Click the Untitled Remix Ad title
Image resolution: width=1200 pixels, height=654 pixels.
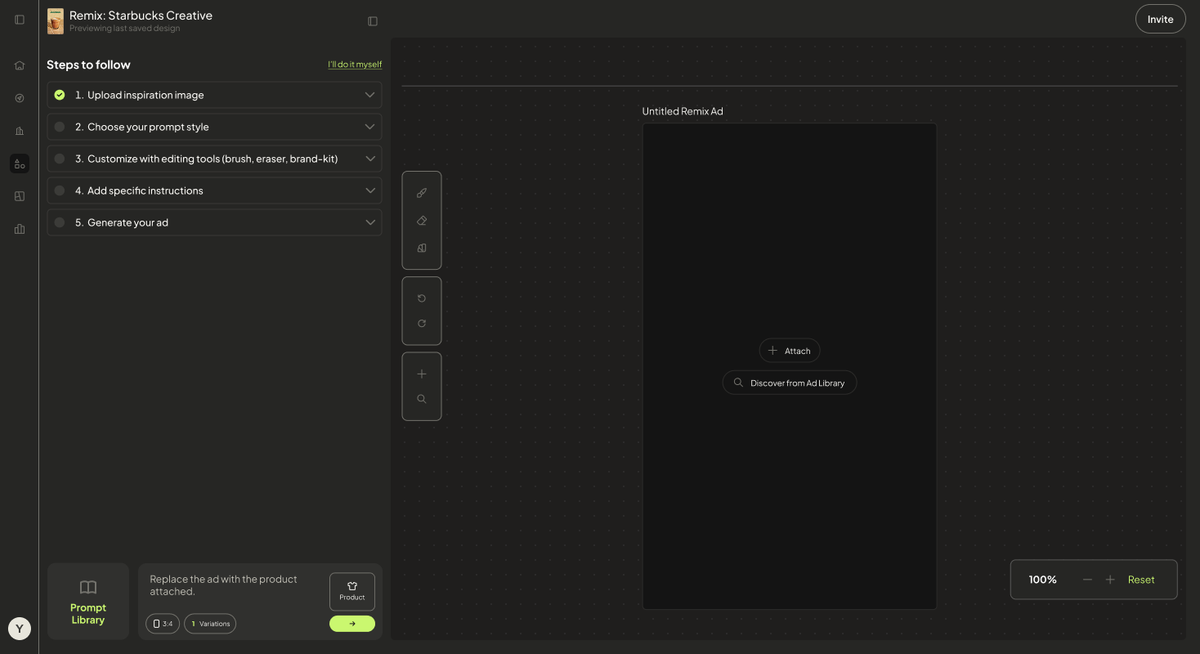point(682,111)
